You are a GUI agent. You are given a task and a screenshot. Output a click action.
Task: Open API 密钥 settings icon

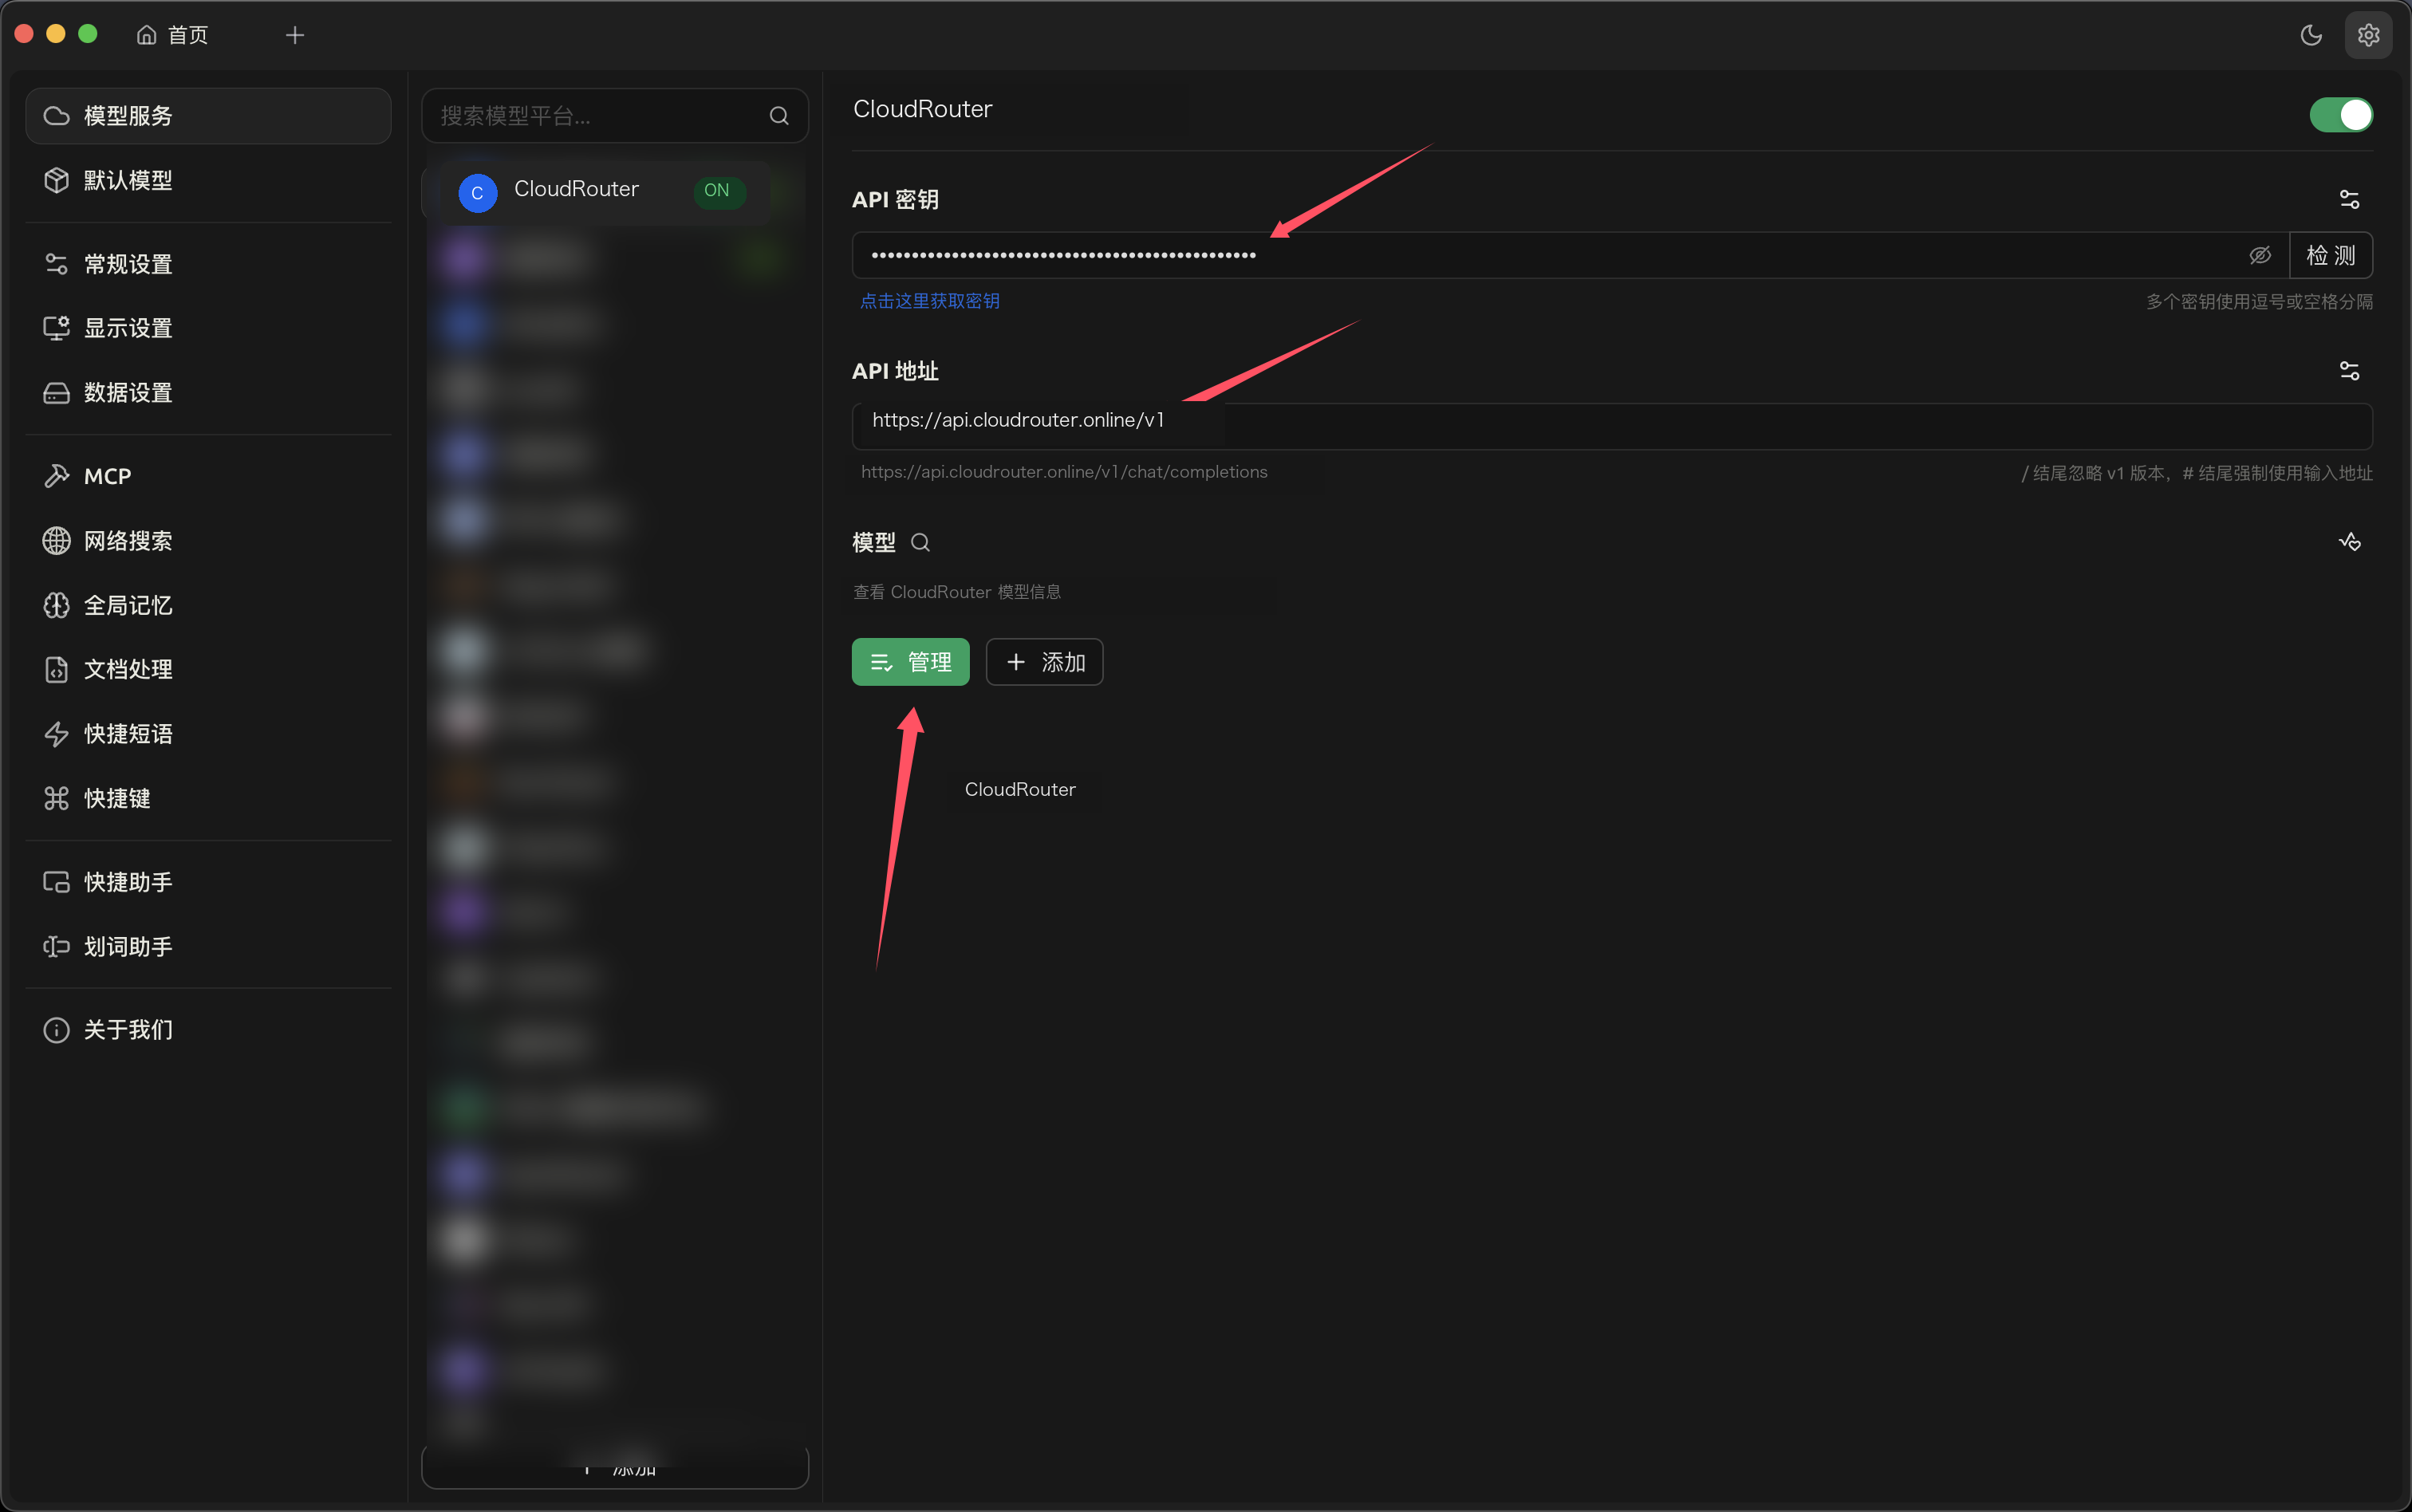(x=2349, y=200)
